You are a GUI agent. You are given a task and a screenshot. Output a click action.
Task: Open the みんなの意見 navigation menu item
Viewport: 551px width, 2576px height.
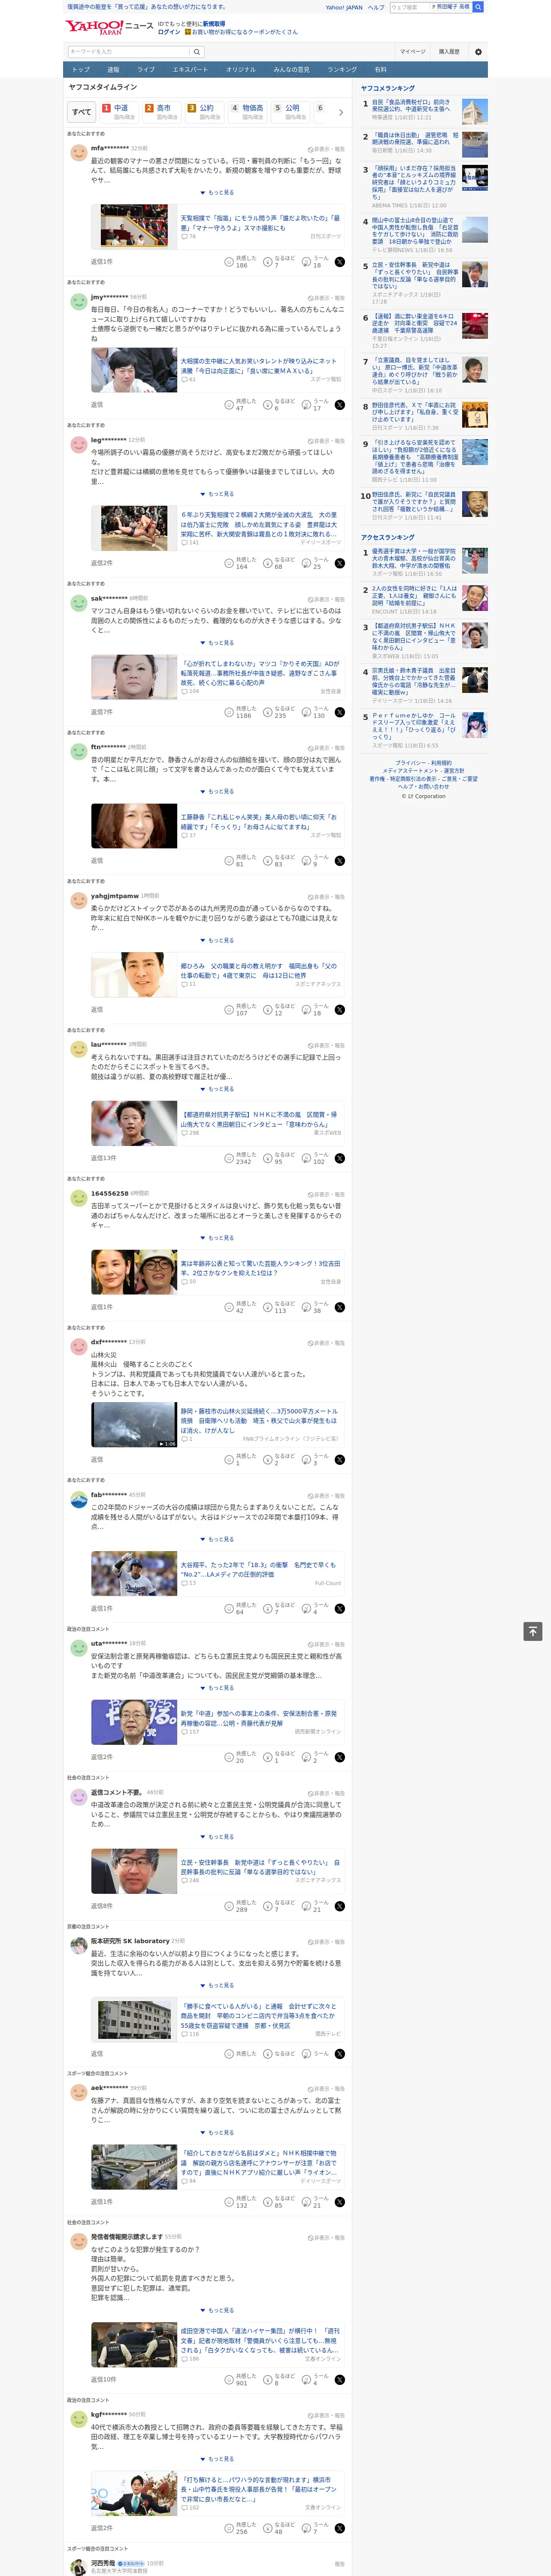[291, 70]
